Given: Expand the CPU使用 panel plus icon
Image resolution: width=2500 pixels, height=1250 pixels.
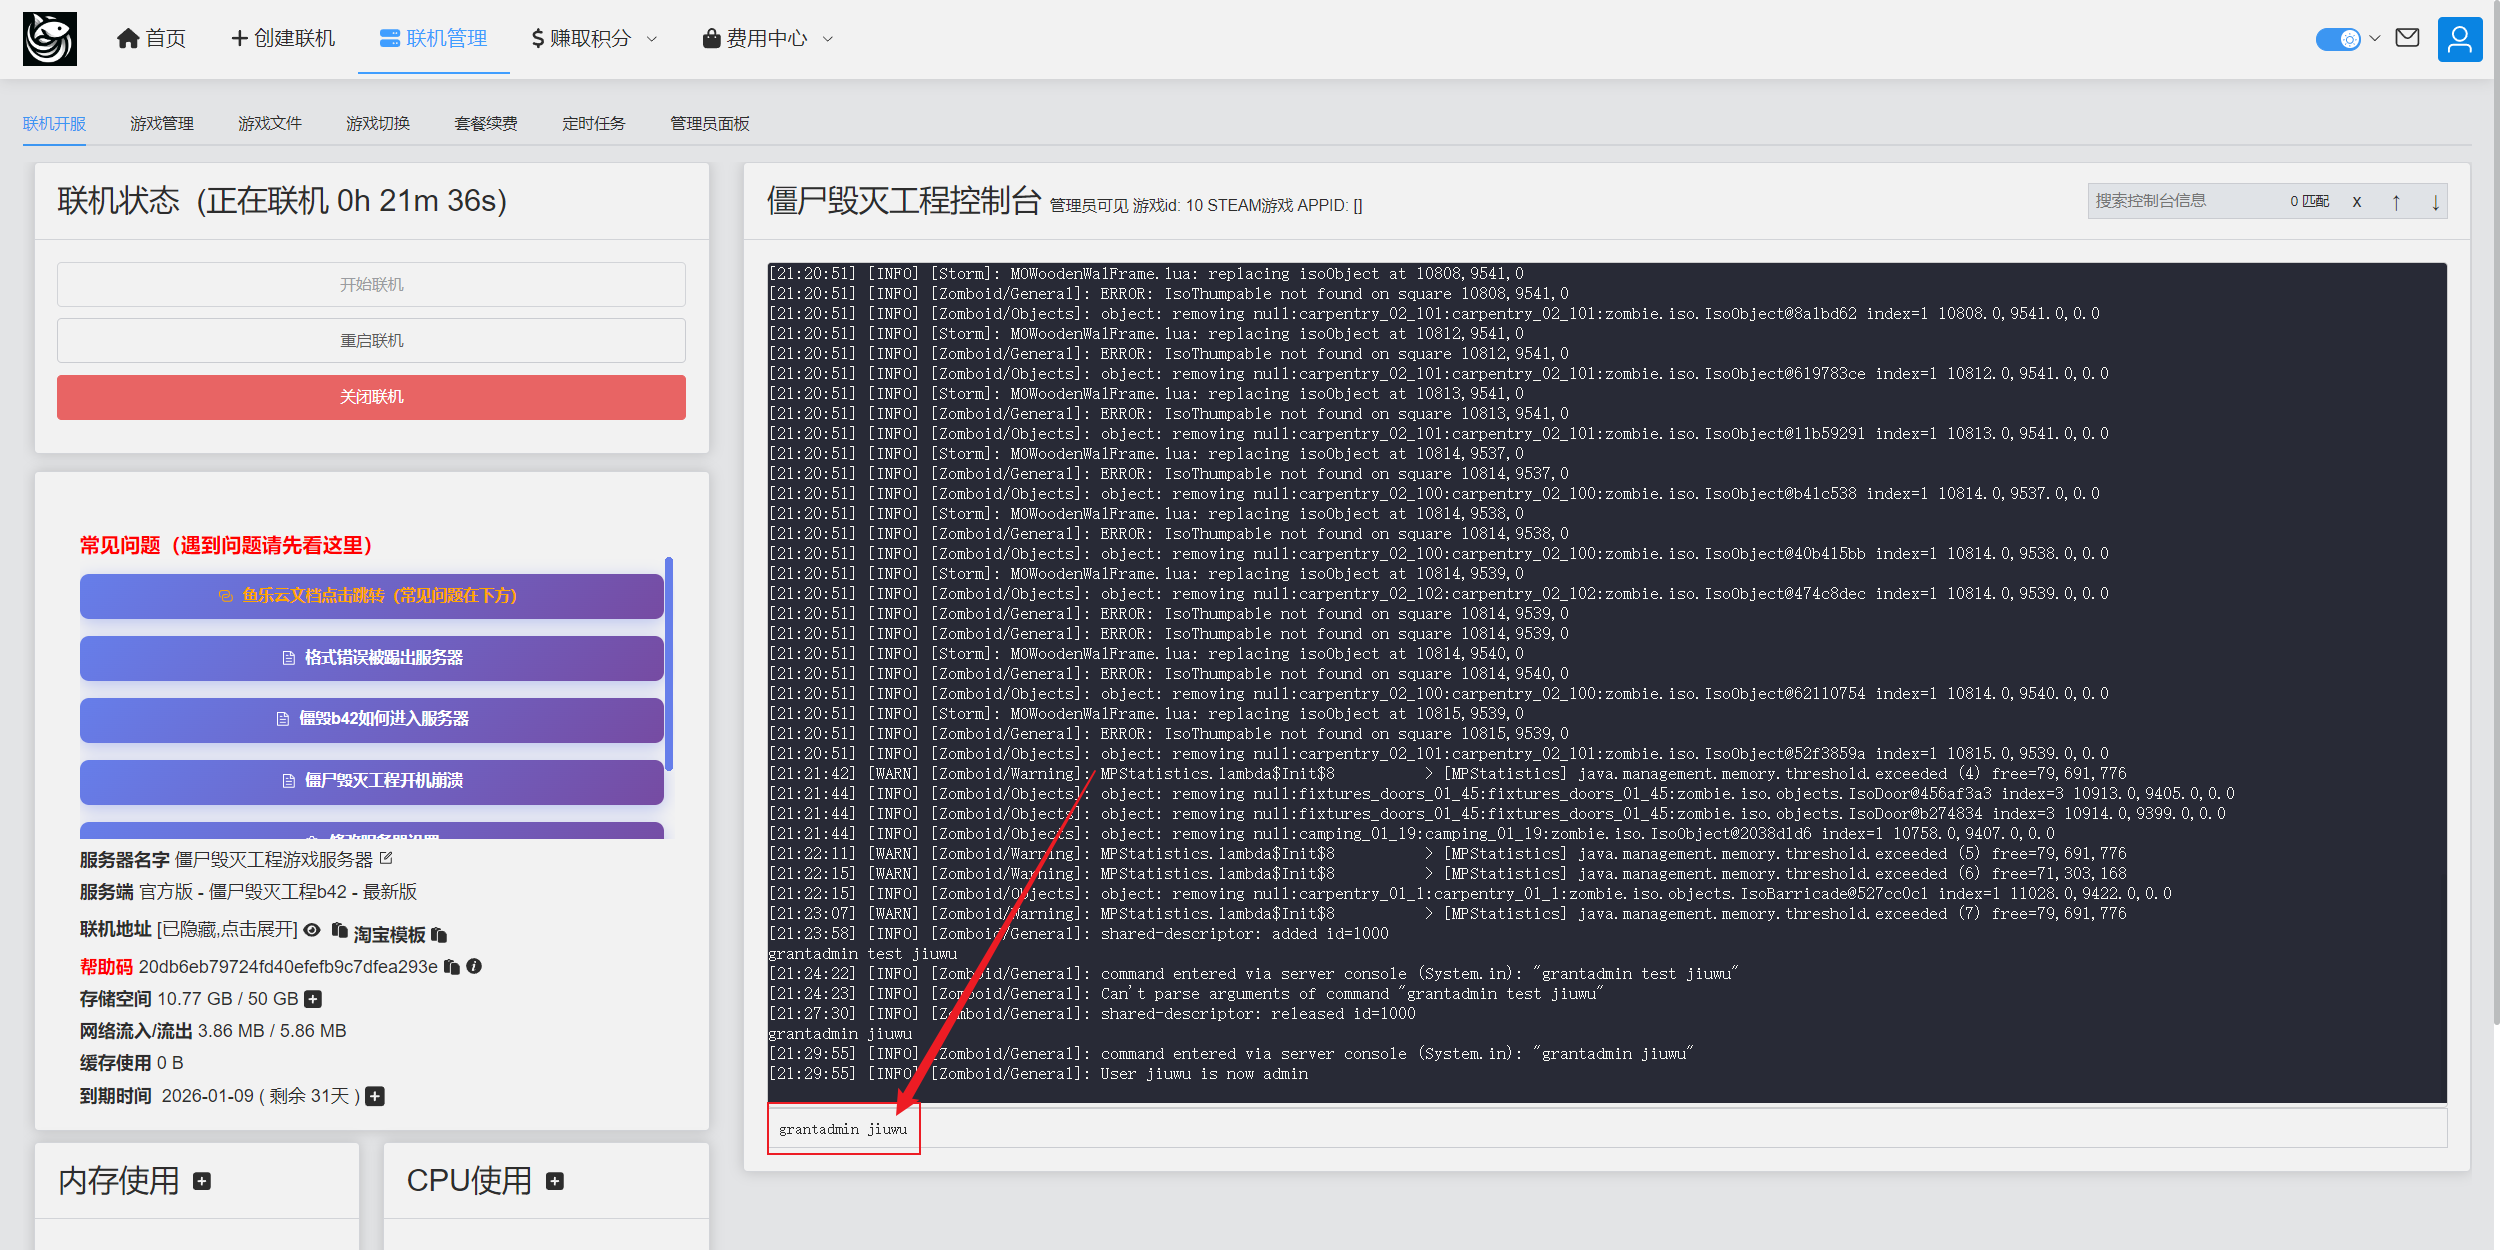Looking at the screenshot, I should click(x=555, y=1182).
